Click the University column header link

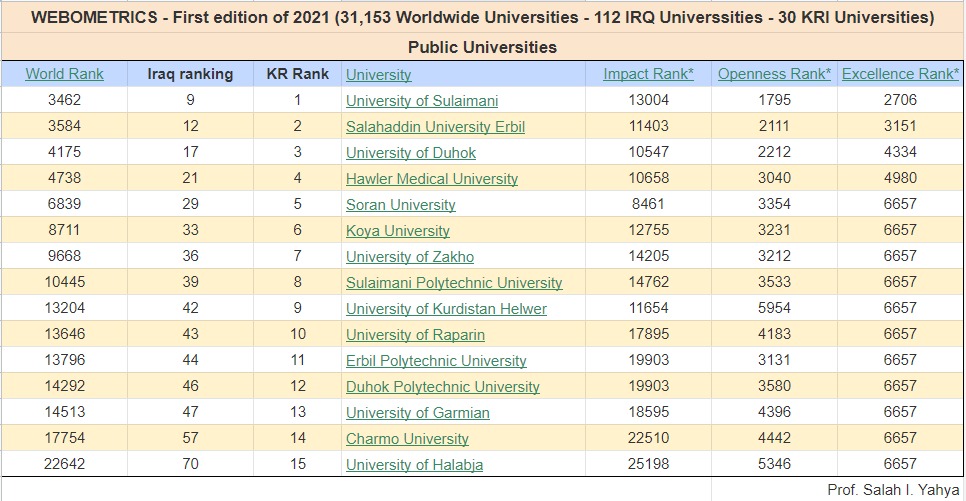point(378,75)
